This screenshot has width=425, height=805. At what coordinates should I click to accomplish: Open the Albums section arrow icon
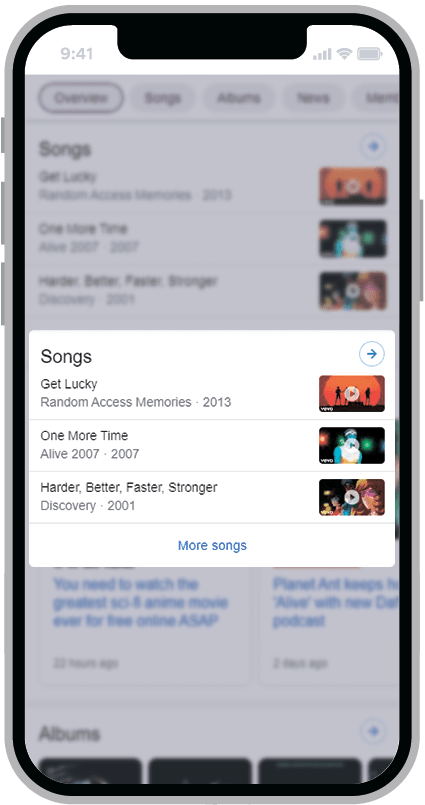[x=373, y=731]
